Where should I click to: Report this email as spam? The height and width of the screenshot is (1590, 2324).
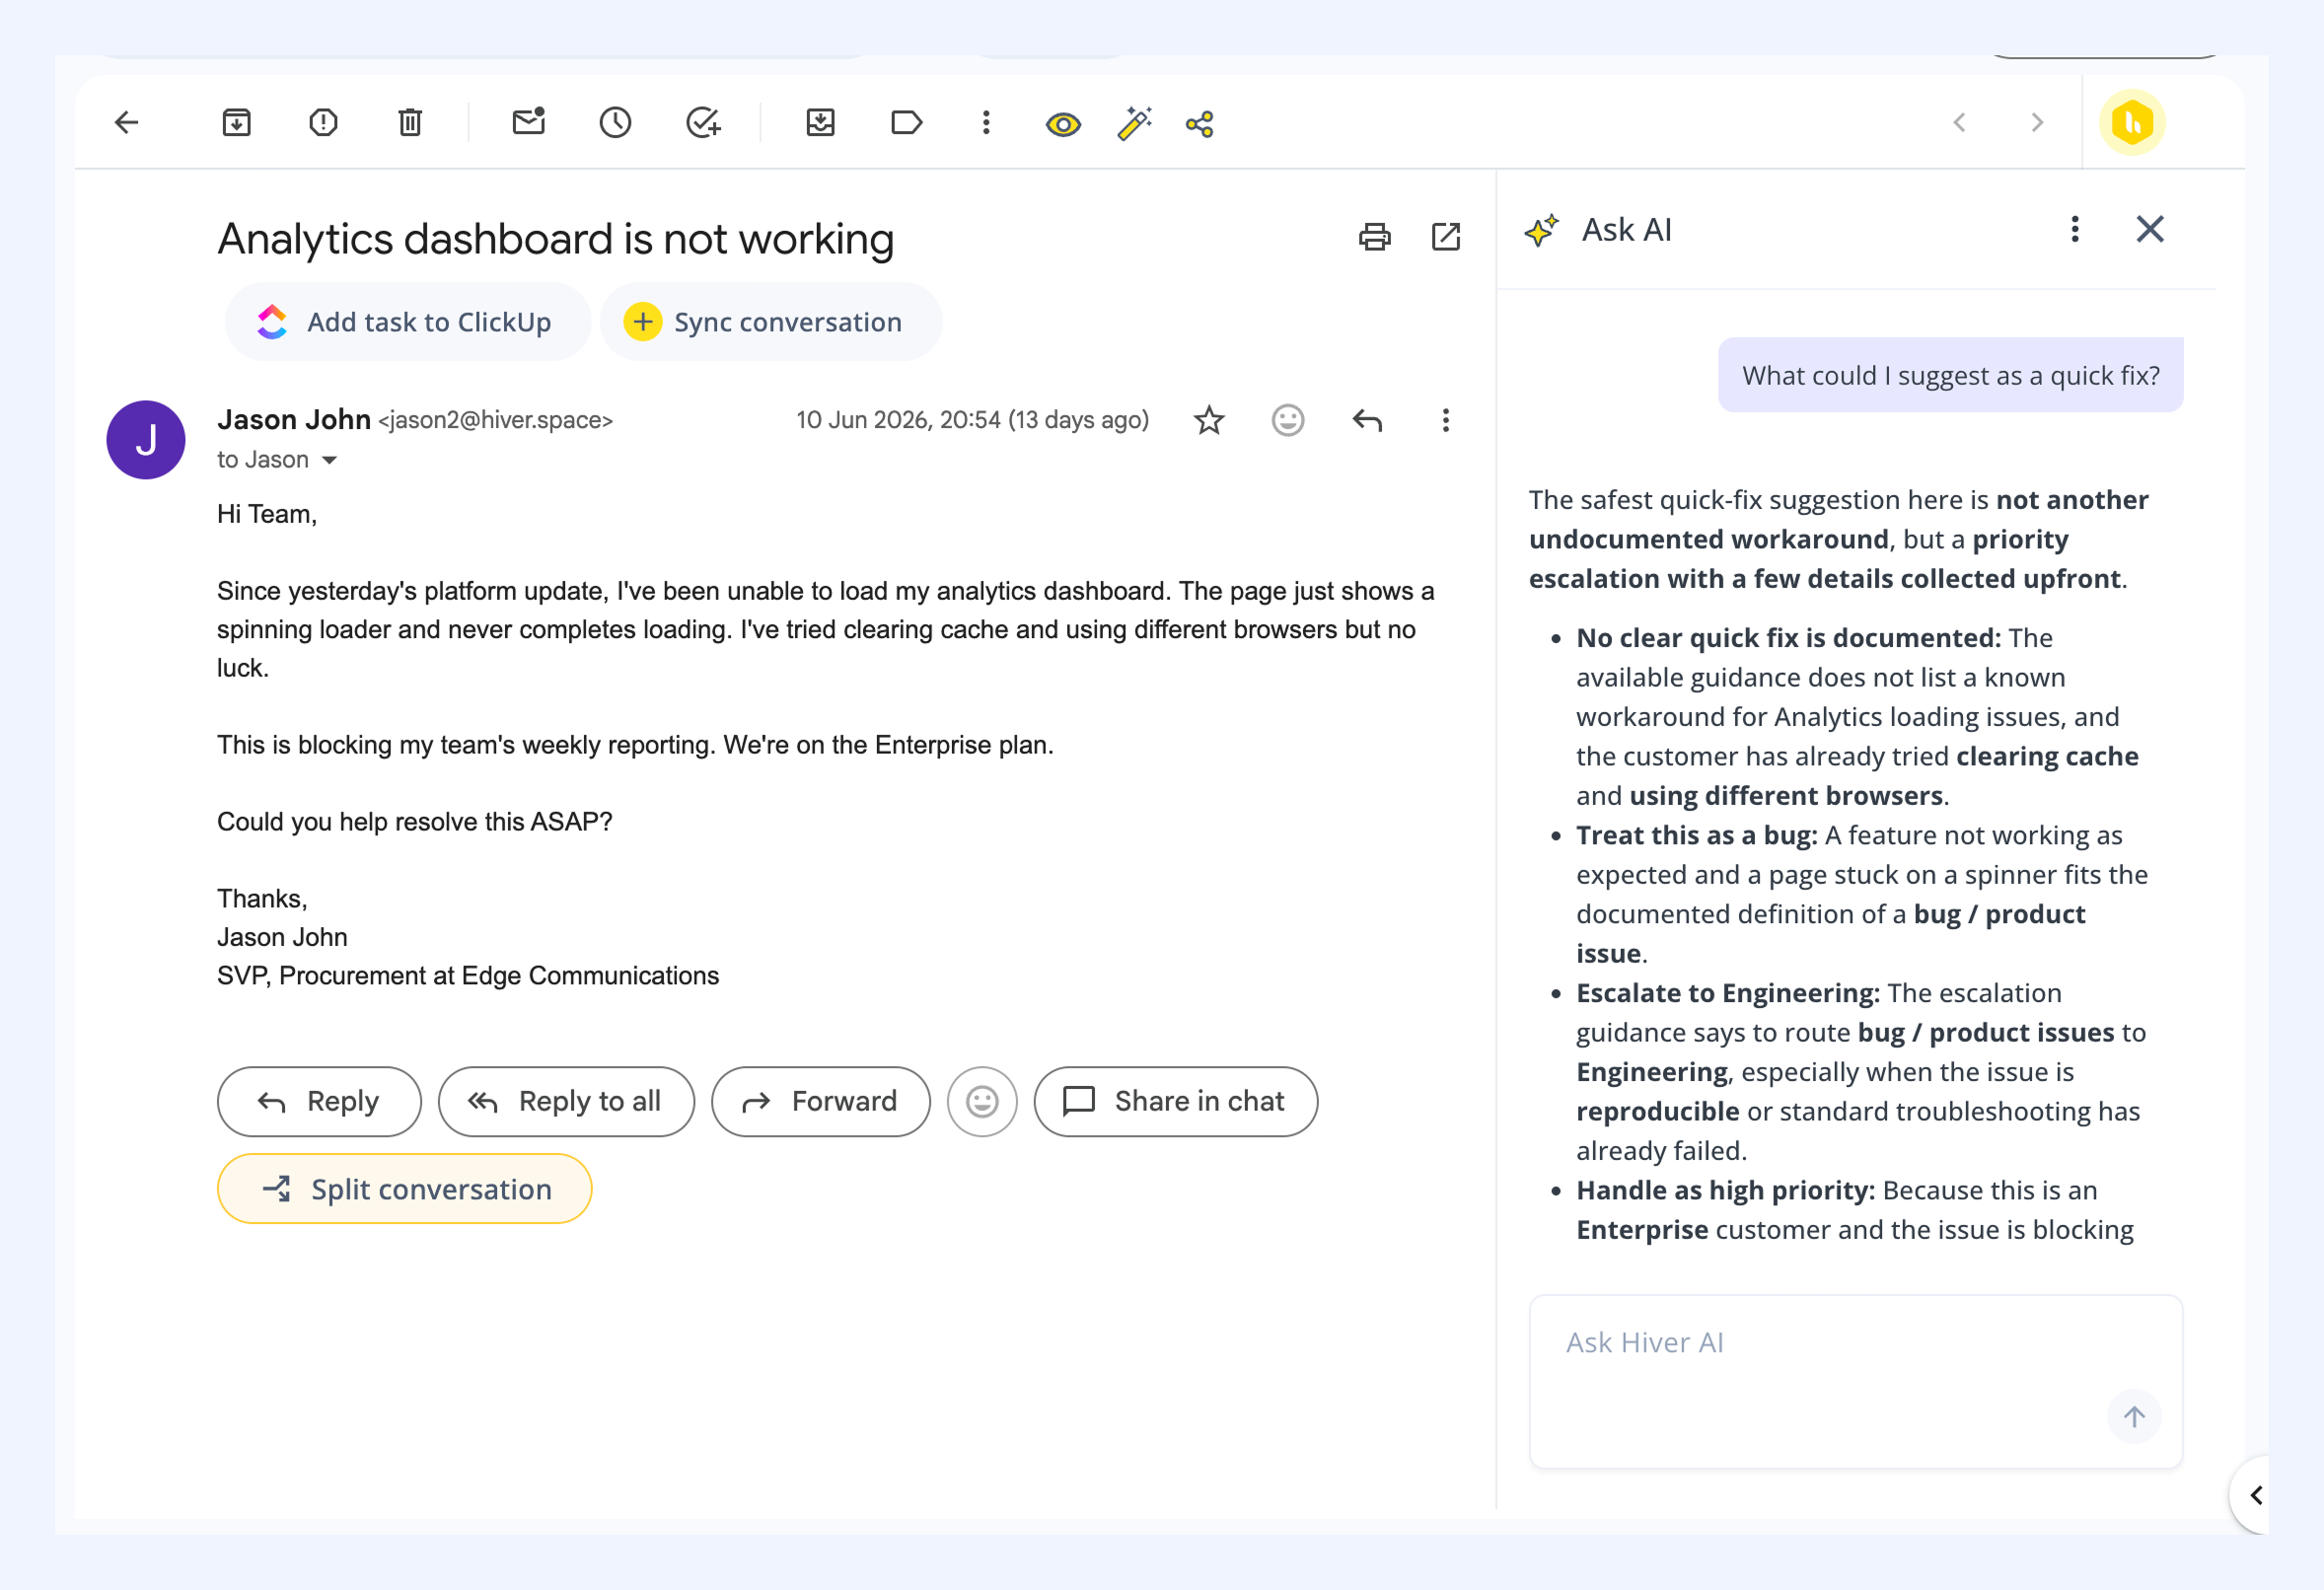(323, 123)
